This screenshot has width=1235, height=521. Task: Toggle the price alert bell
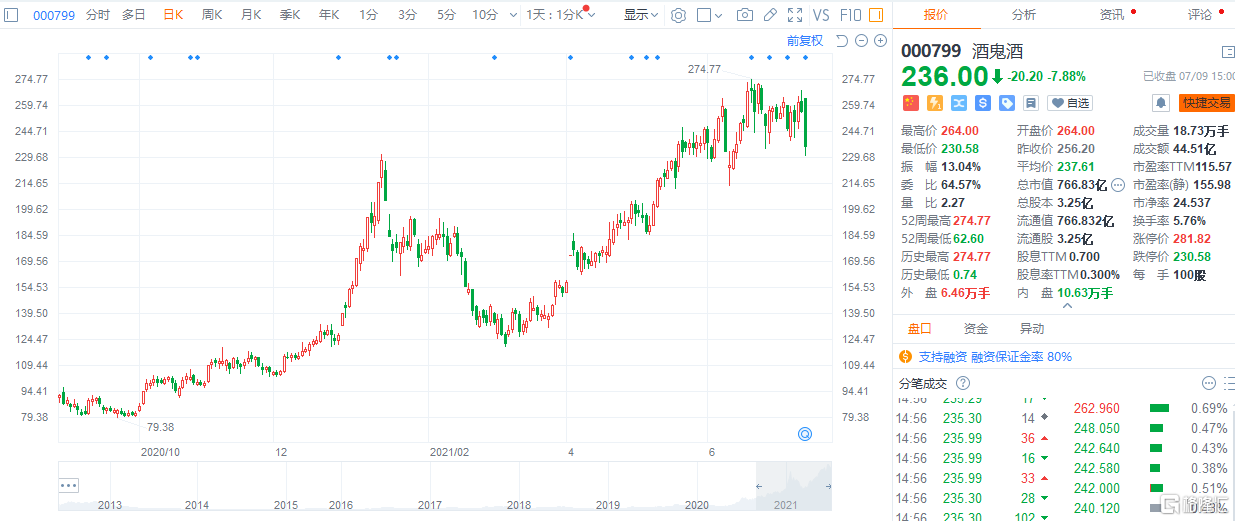click(x=1160, y=103)
